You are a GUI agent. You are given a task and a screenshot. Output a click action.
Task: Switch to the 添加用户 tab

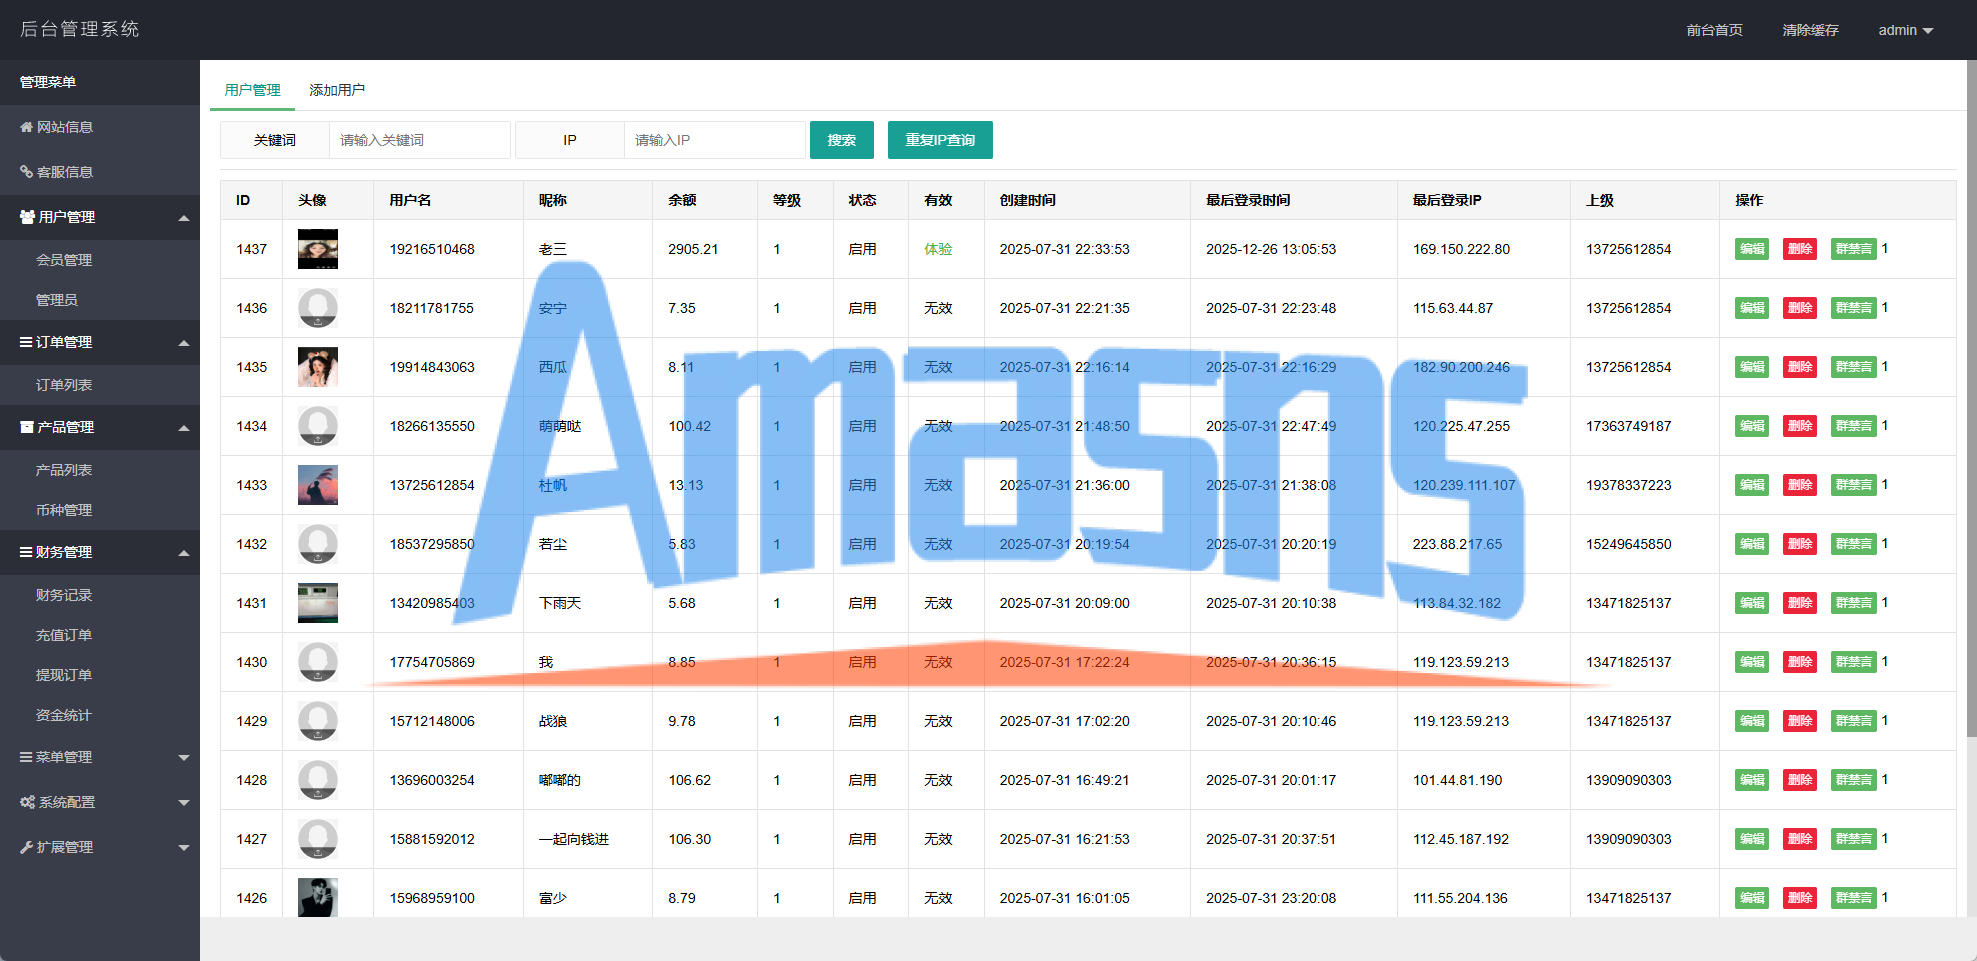pos(337,90)
